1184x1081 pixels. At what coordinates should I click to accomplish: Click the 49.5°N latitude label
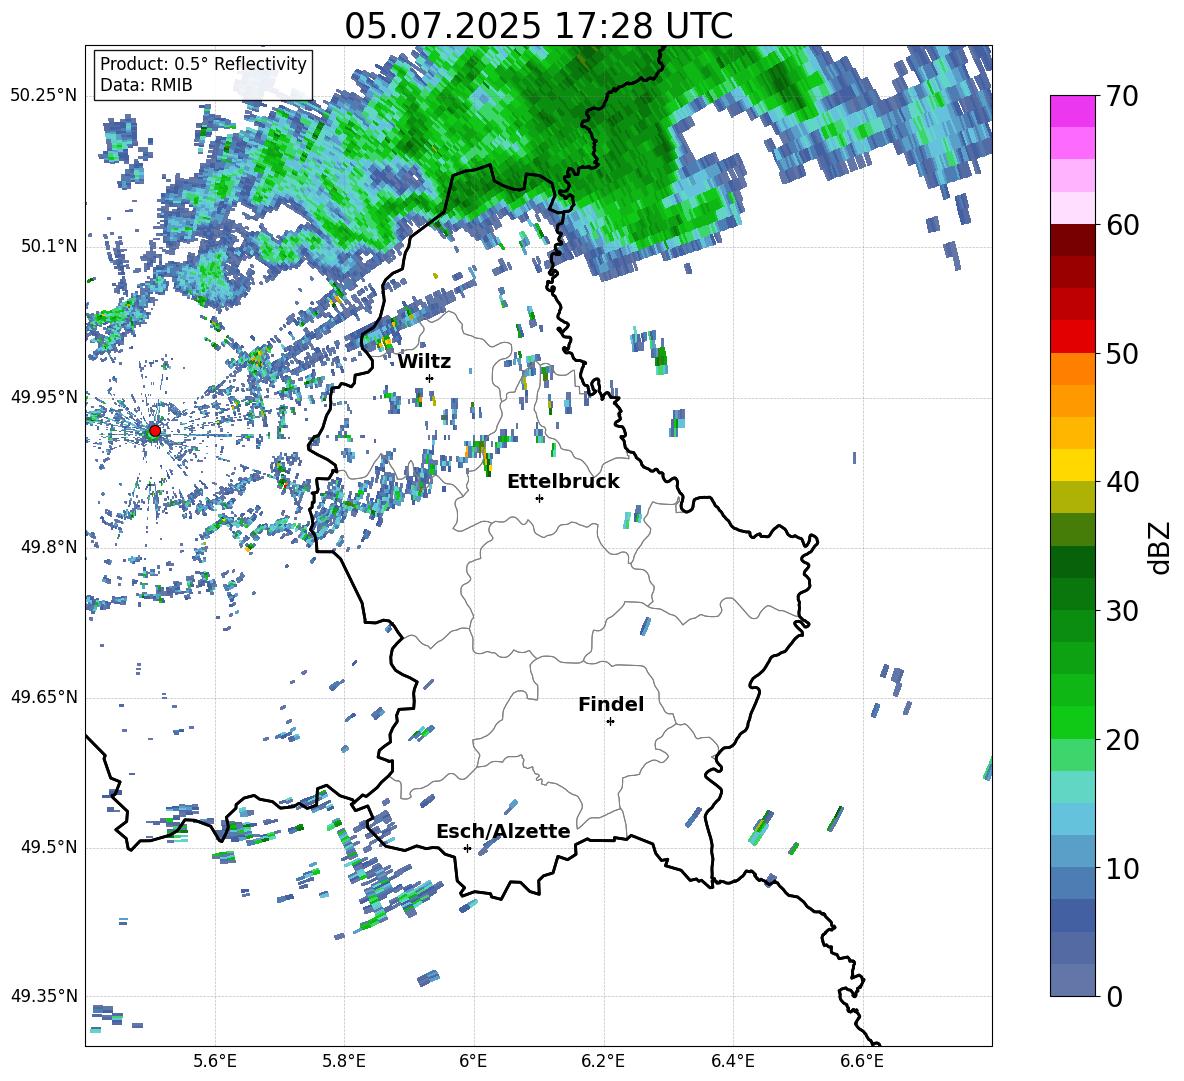(x=49, y=847)
